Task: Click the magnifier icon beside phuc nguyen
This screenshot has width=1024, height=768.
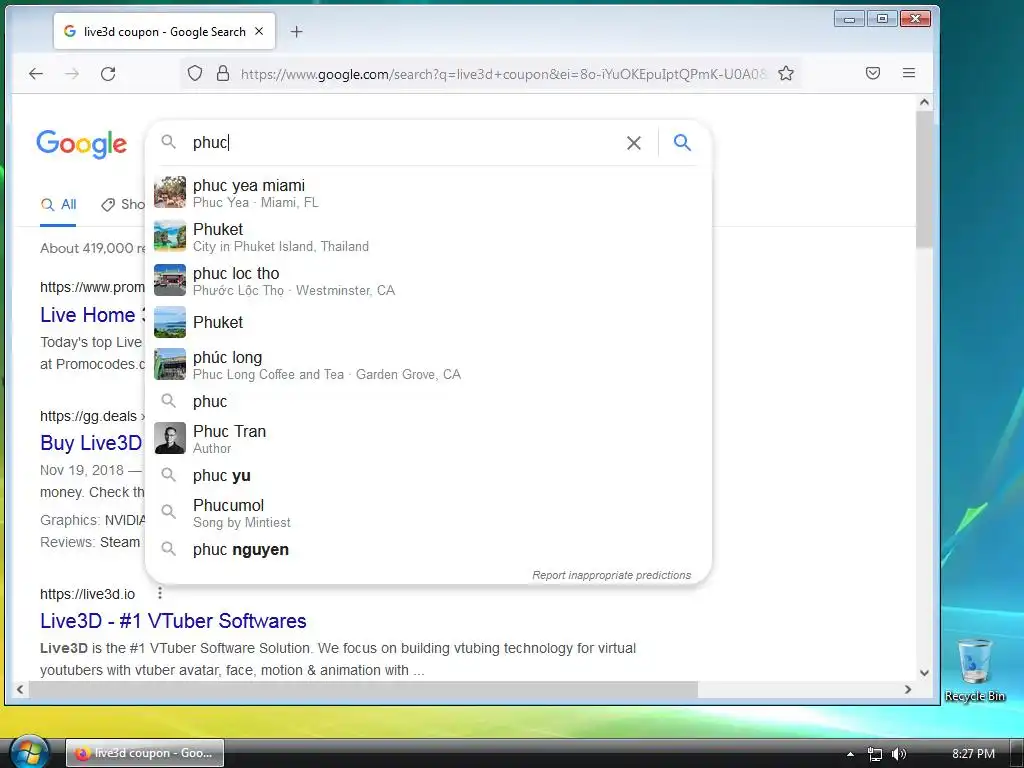Action: [168, 549]
